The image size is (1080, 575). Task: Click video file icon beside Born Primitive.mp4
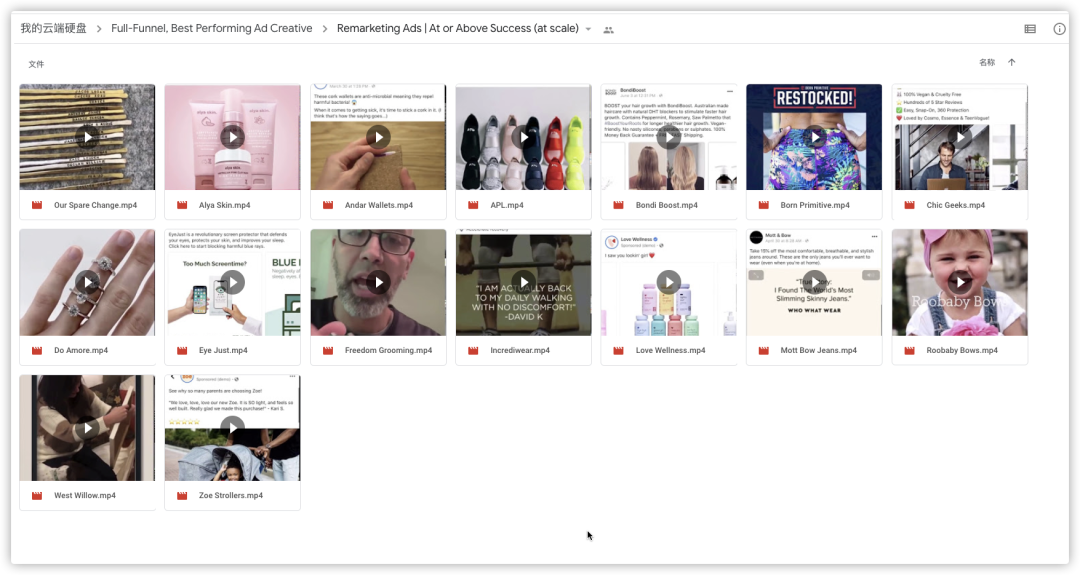click(x=764, y=205)
